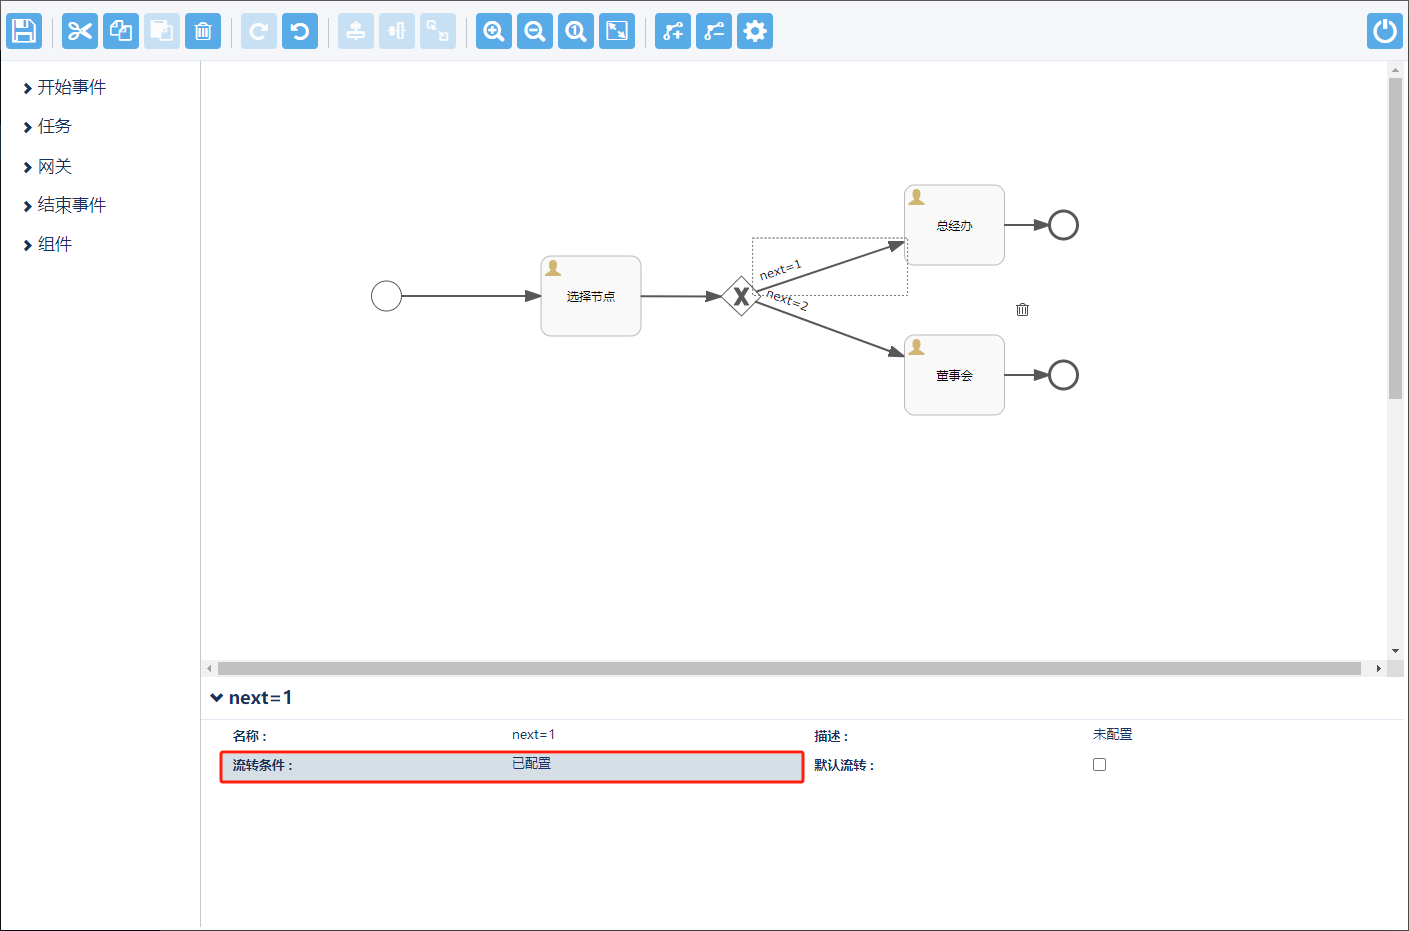The height and width of the screenshot is (931, 1409).
Task: Reset zoom to actual size icon
Action: (576, 31)
